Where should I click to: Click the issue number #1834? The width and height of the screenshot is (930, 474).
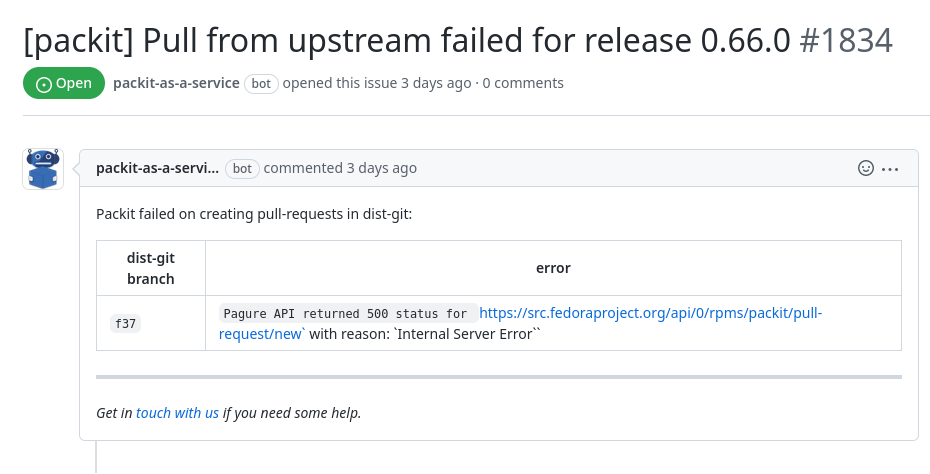point(846,40)
